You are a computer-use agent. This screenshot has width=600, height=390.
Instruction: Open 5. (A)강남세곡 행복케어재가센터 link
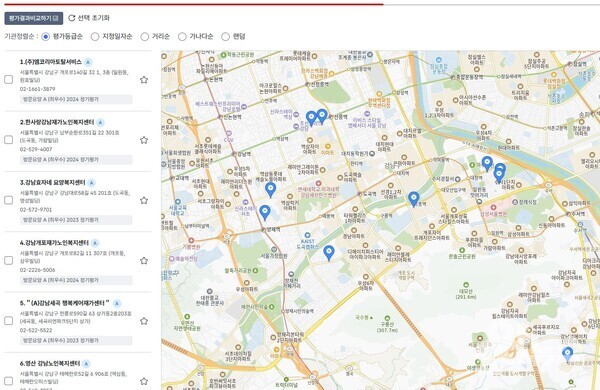coord(65,303)
